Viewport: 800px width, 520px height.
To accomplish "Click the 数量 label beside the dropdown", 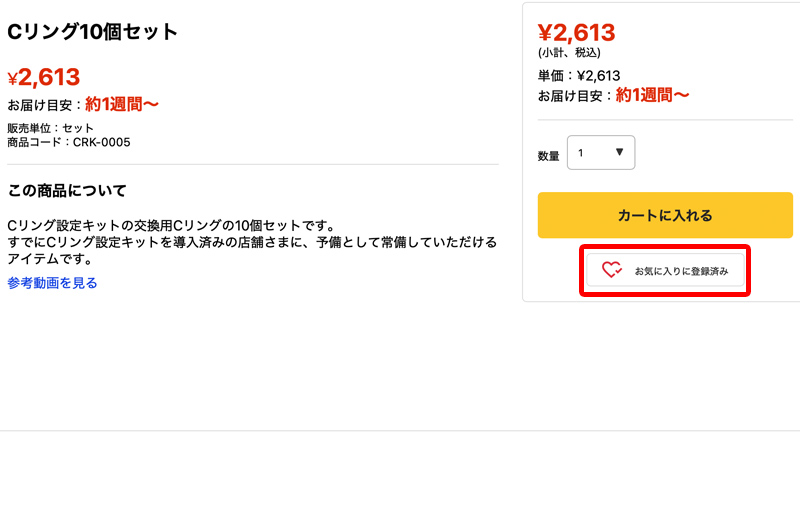I will click(548, 156).
